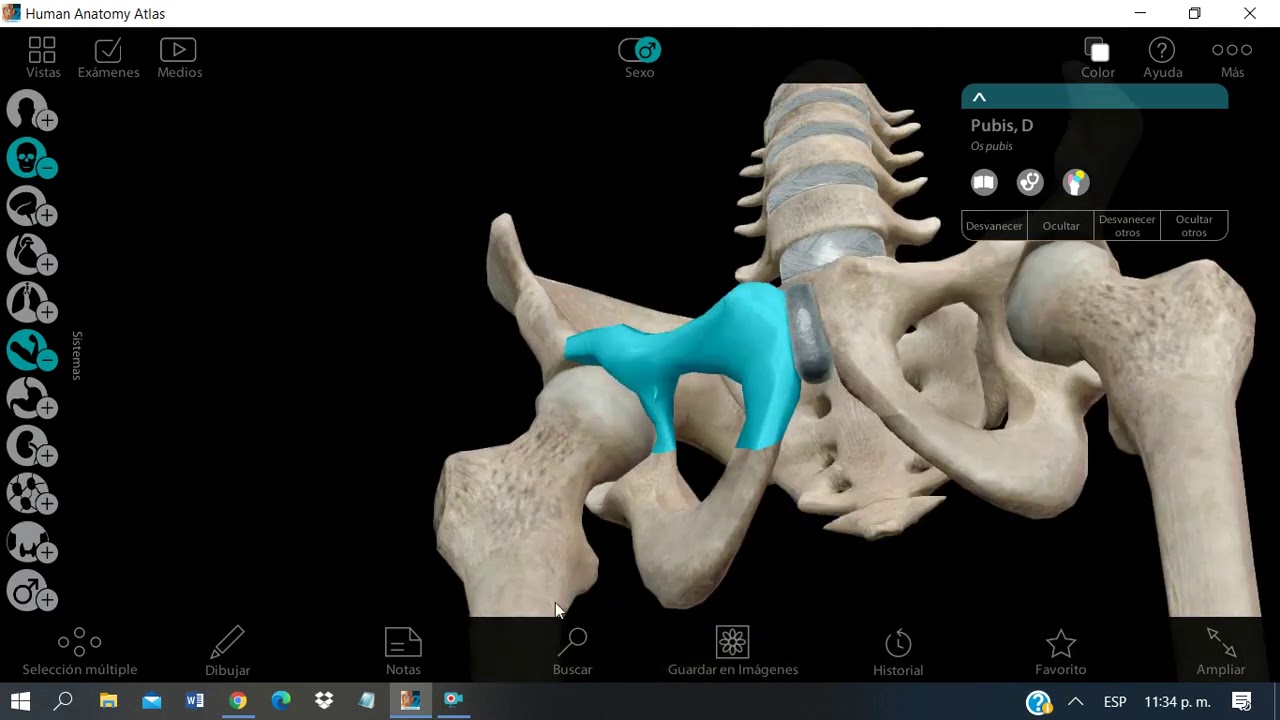Open the Exámenes quizzes section
This screenshot has height=720, width=1280.
point(108,57)
